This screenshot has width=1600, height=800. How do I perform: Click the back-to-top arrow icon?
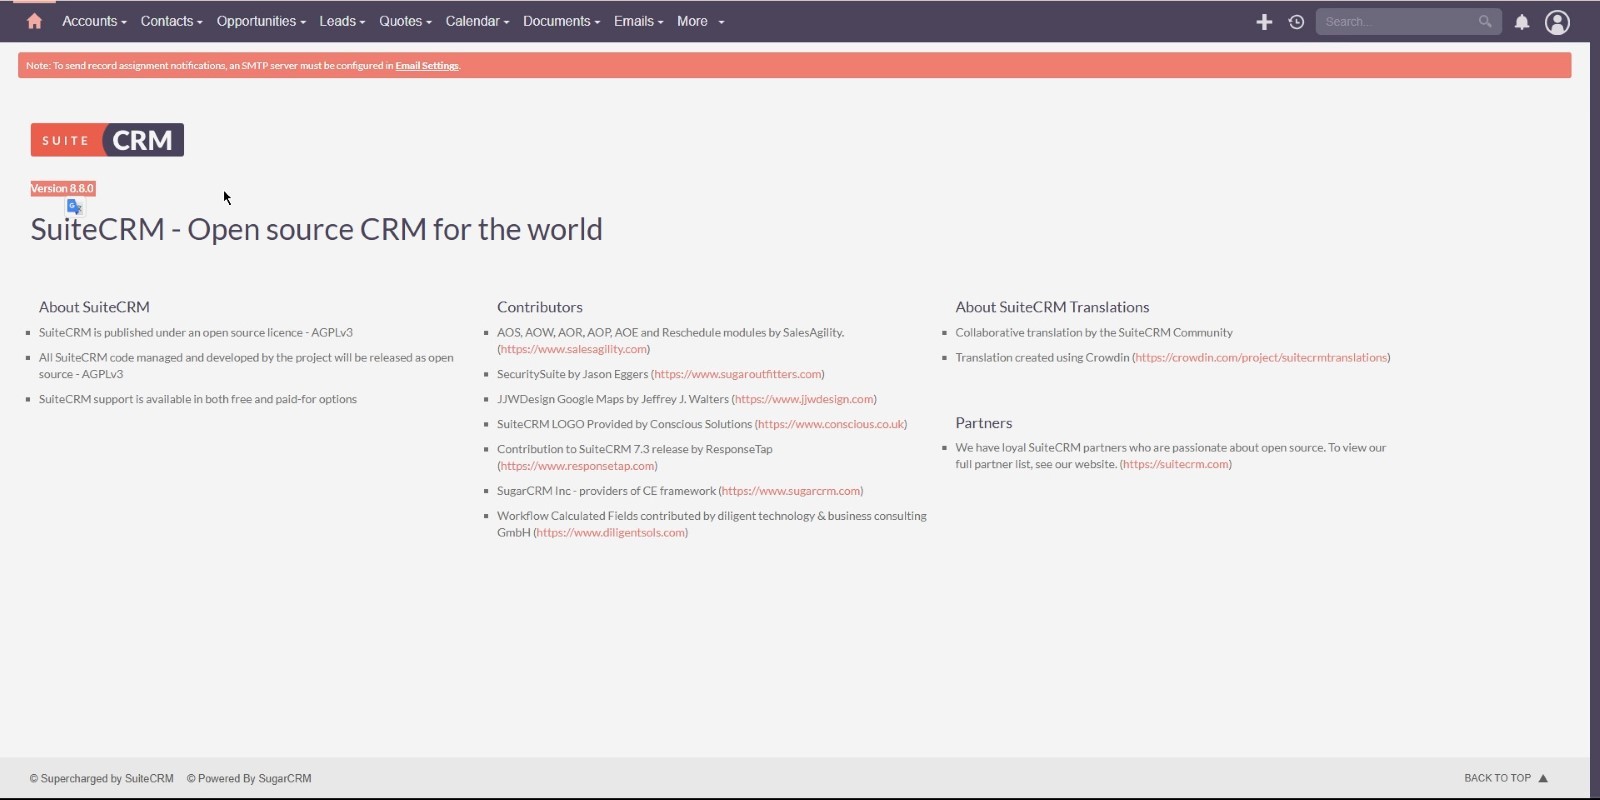pos(1543,778)
